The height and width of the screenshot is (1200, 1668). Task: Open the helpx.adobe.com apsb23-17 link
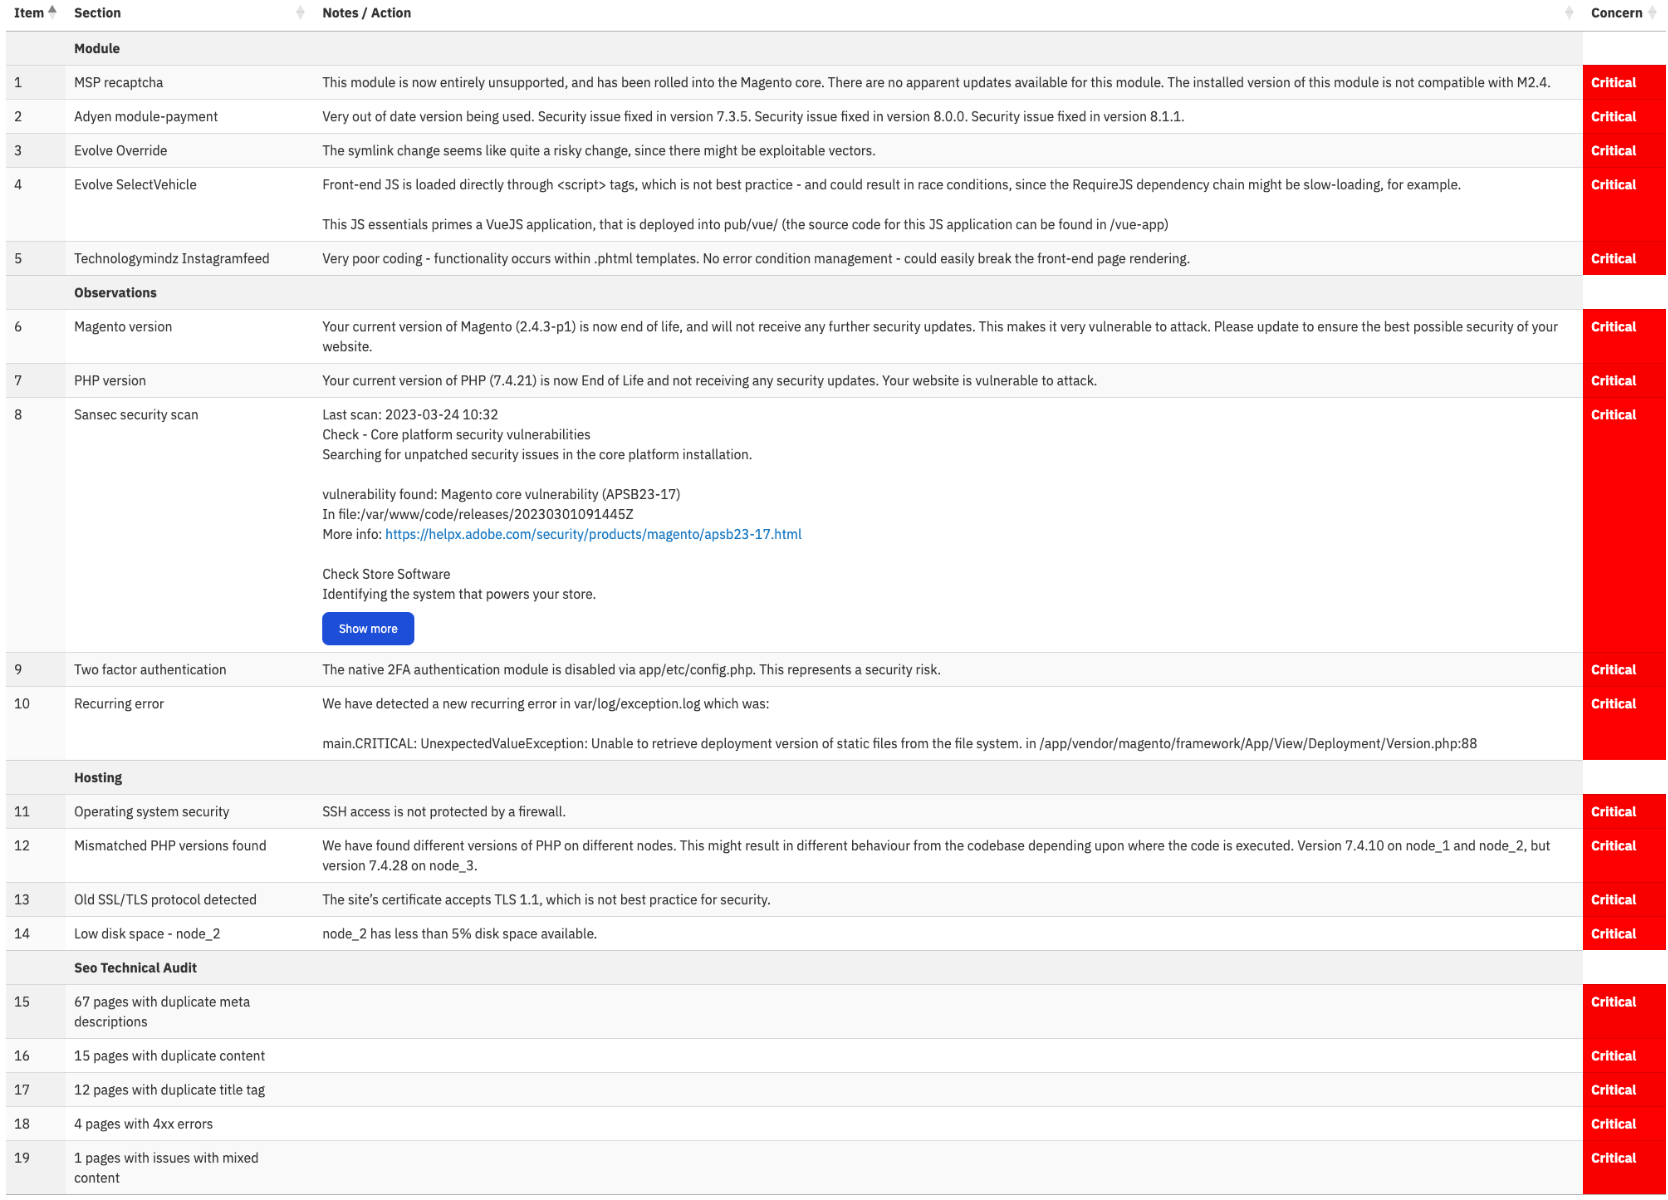[593, 534]
